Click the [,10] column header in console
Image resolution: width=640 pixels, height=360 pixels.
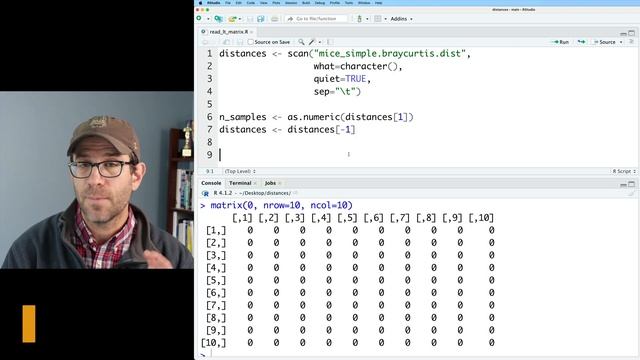coord(481,218)
